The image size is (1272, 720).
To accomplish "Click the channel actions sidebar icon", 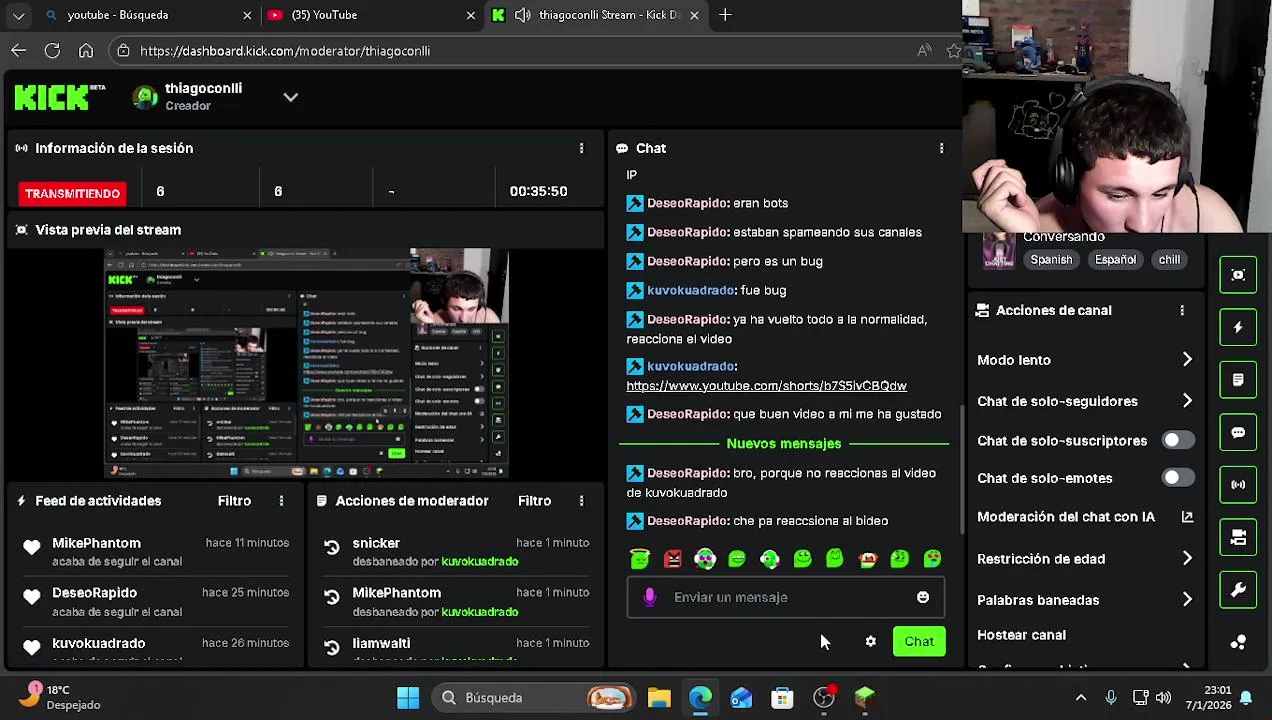I will 1238,538.
